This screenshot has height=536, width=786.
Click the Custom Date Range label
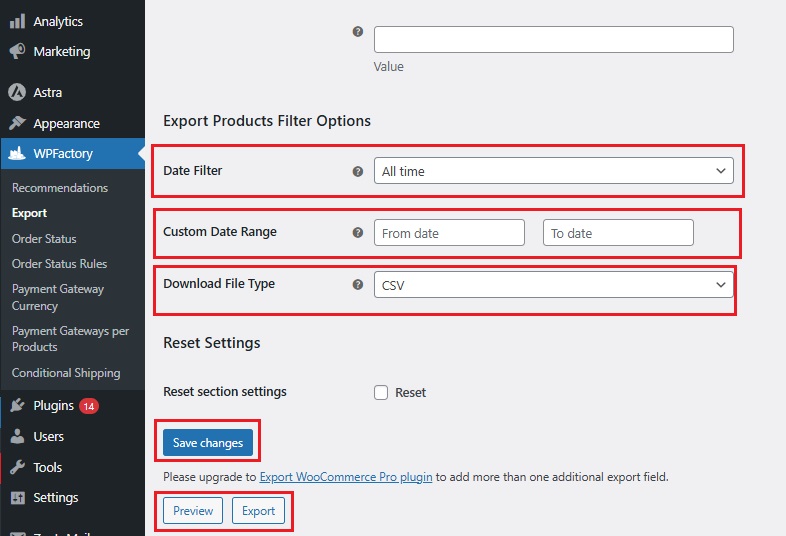click(x=220, y=232)
